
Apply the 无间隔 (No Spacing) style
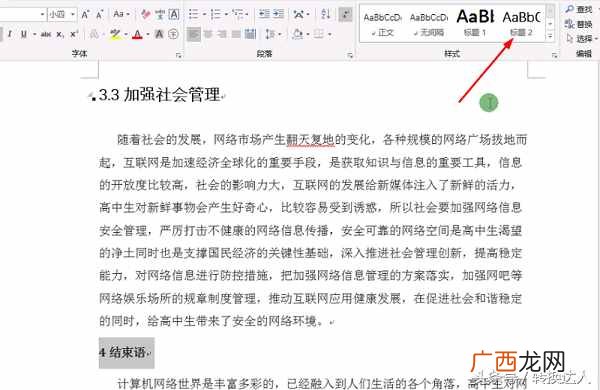pyautogui.click(x=429, y=24)
